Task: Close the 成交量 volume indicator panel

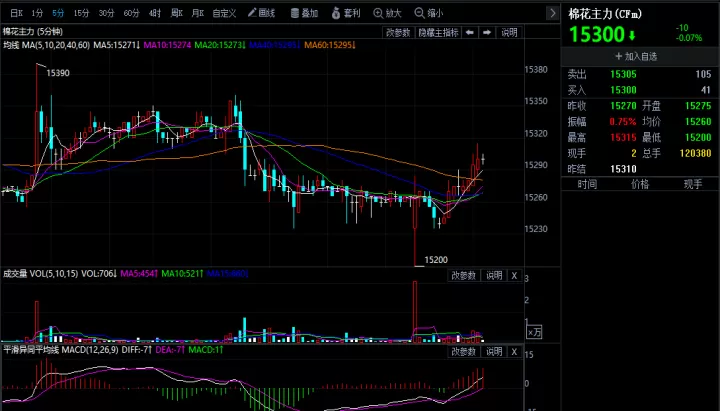Action: pos(514,276)
